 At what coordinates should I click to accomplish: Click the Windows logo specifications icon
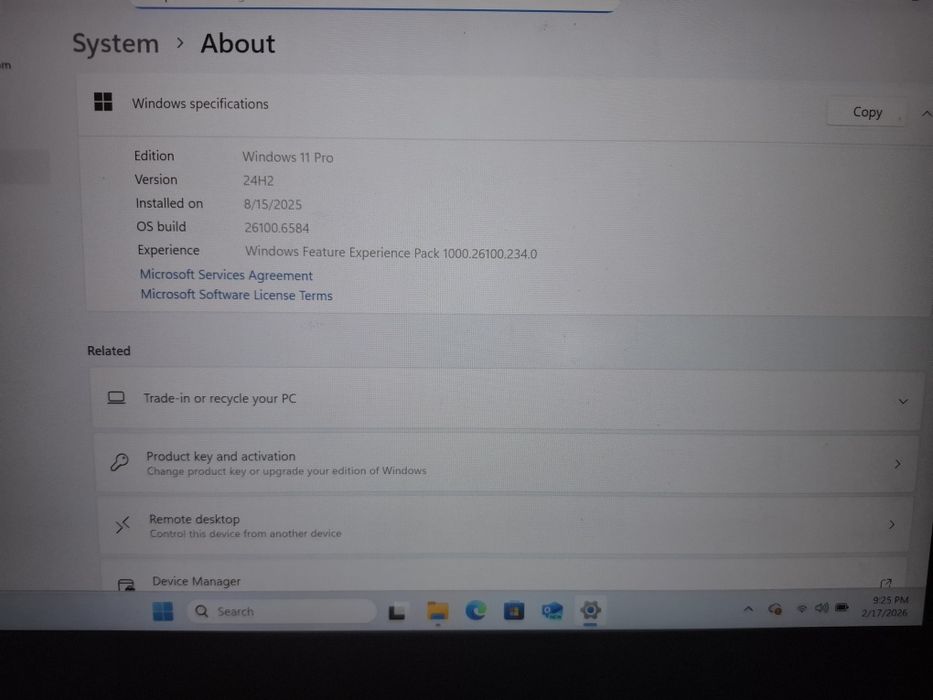coord(103,102)
